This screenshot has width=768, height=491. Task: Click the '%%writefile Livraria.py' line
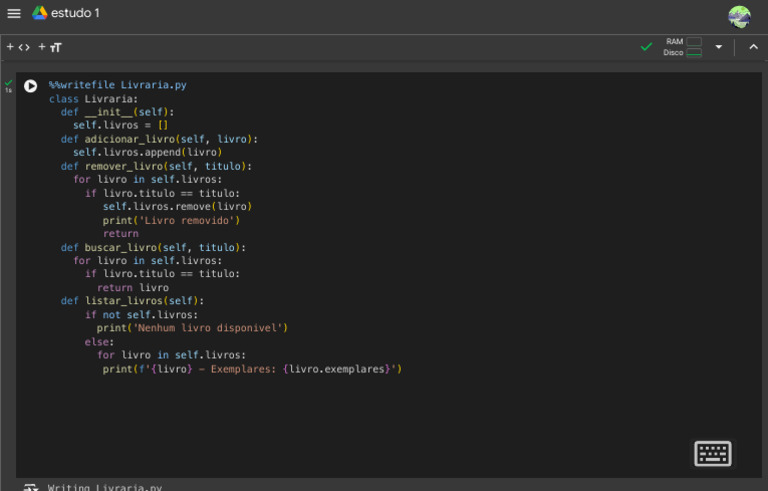pos(118,85)
